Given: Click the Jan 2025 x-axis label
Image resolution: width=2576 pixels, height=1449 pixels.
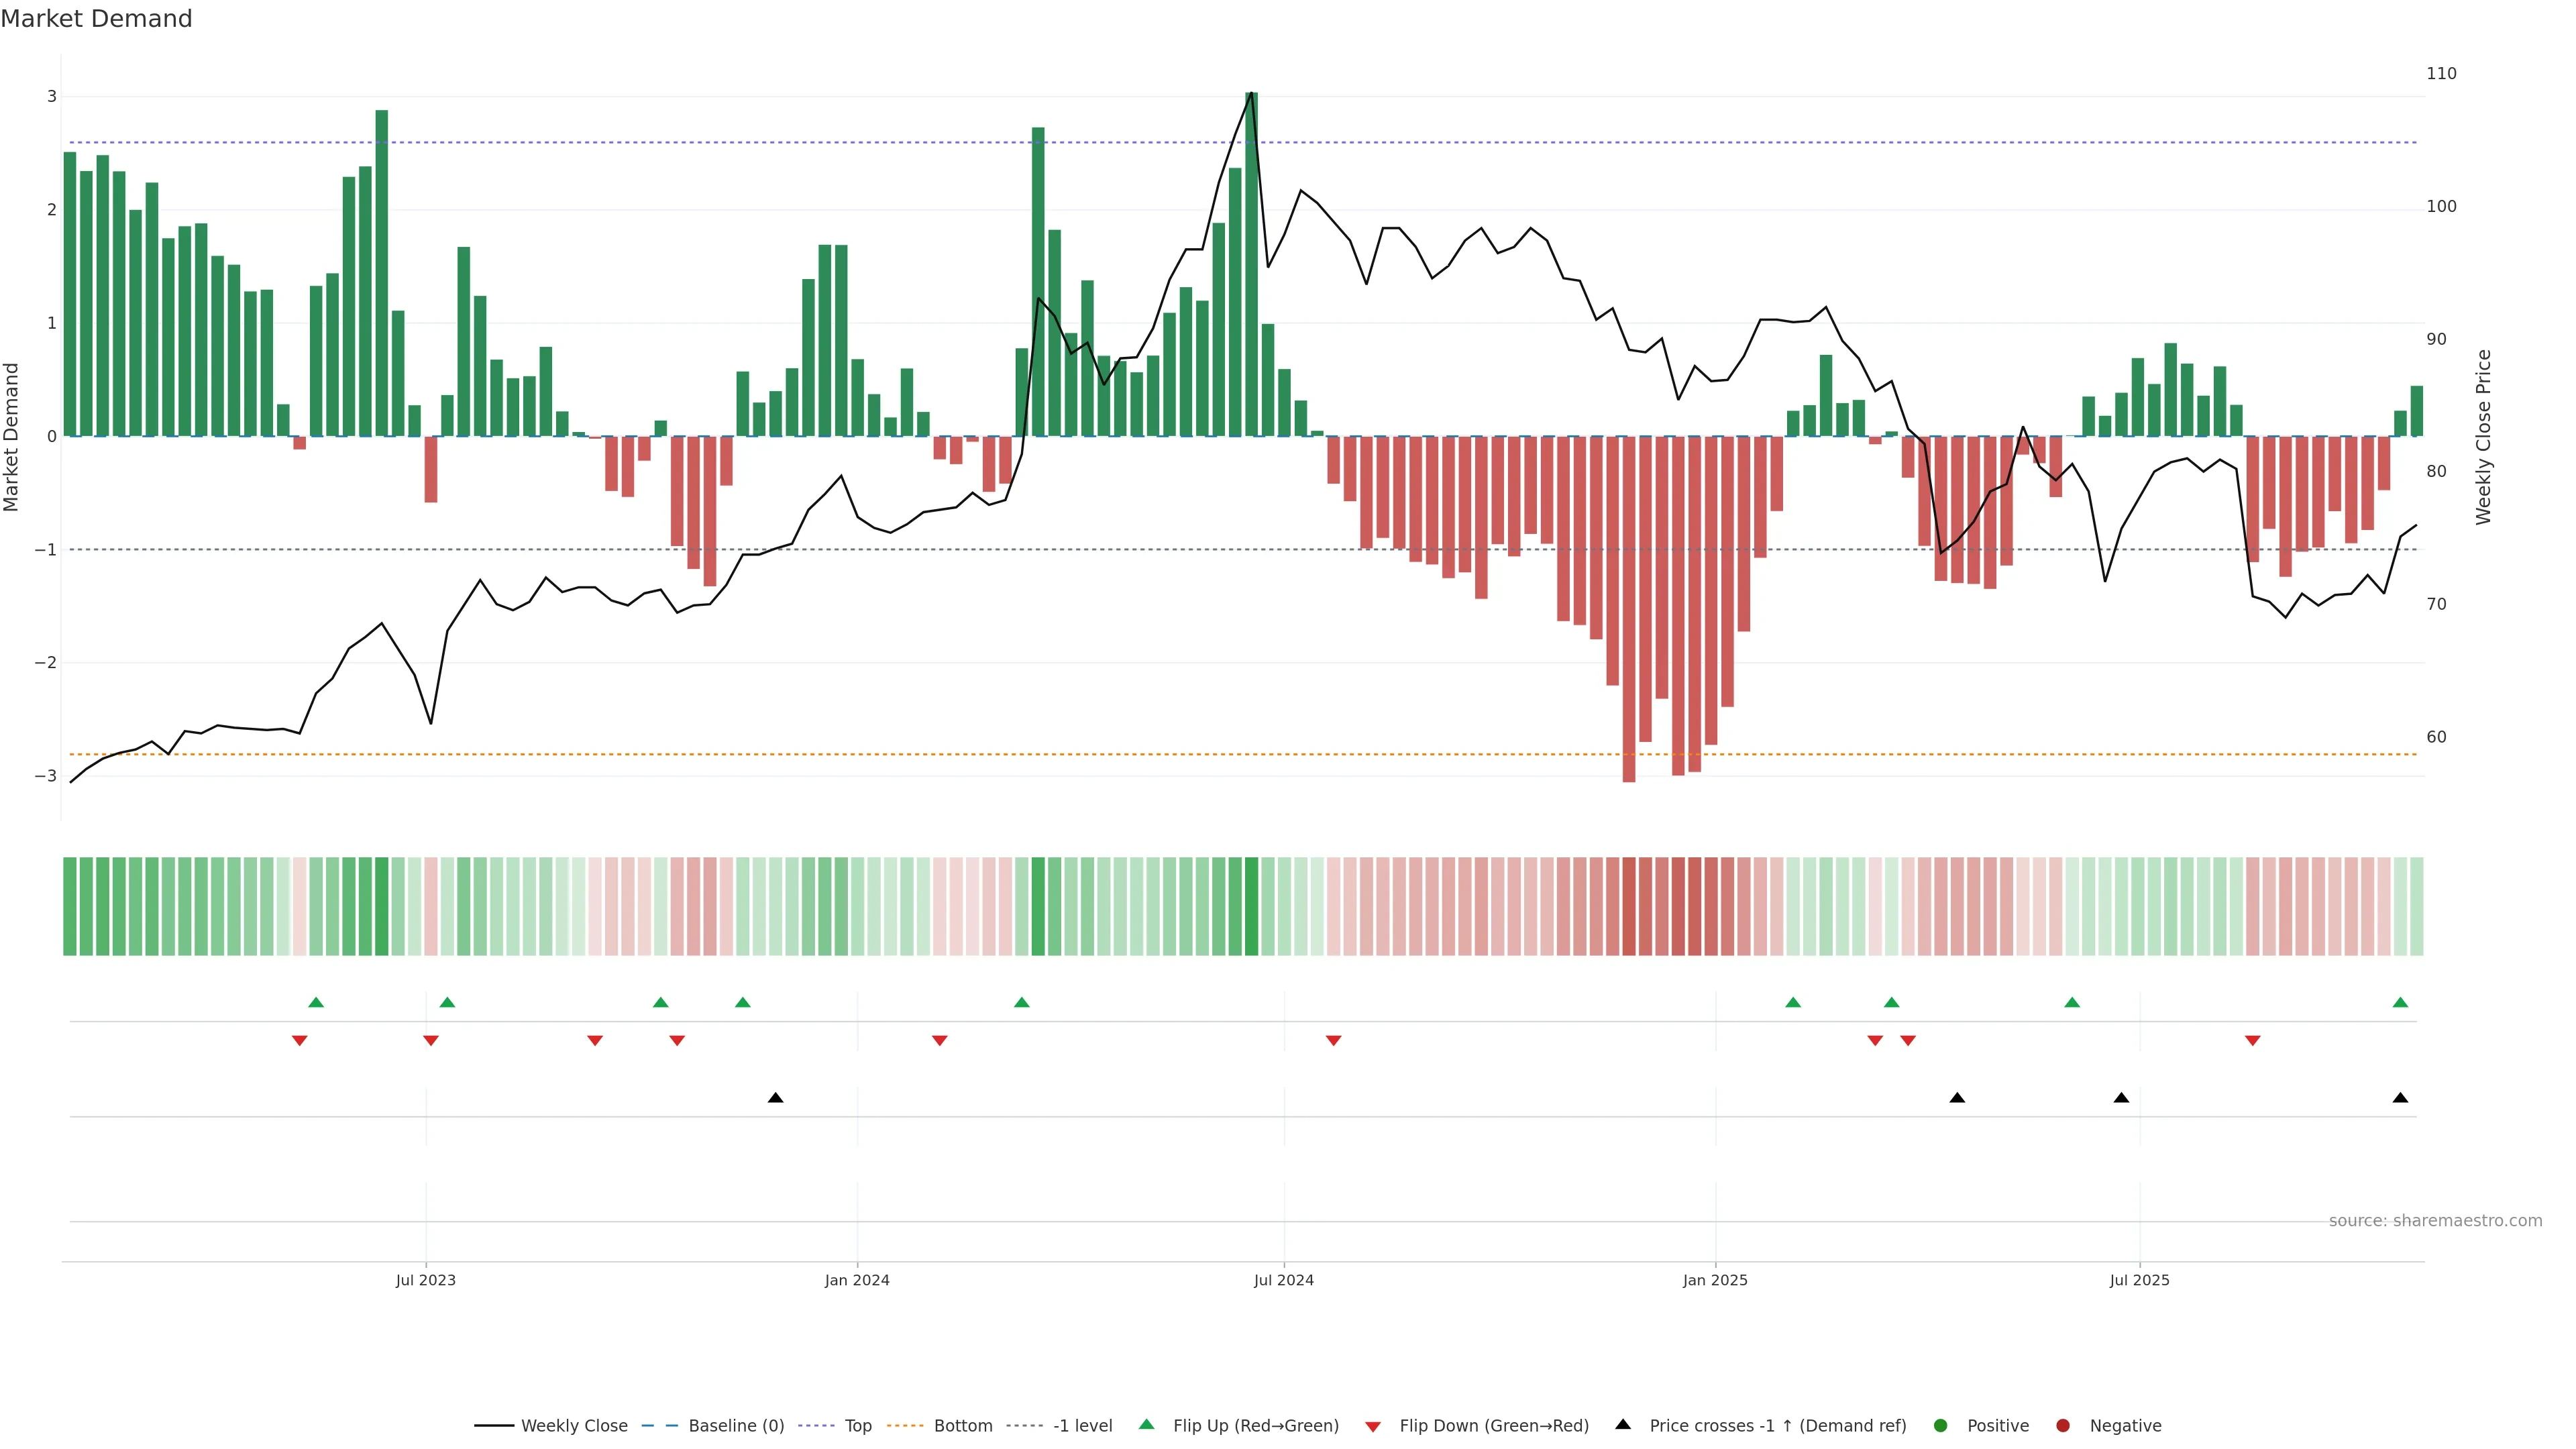Looking at the screenshot, I should tap(1715, 1280).
